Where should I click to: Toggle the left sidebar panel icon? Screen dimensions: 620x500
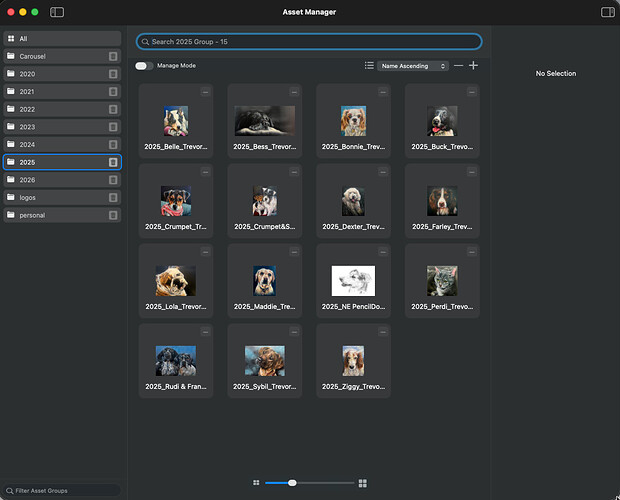[57, 12]
